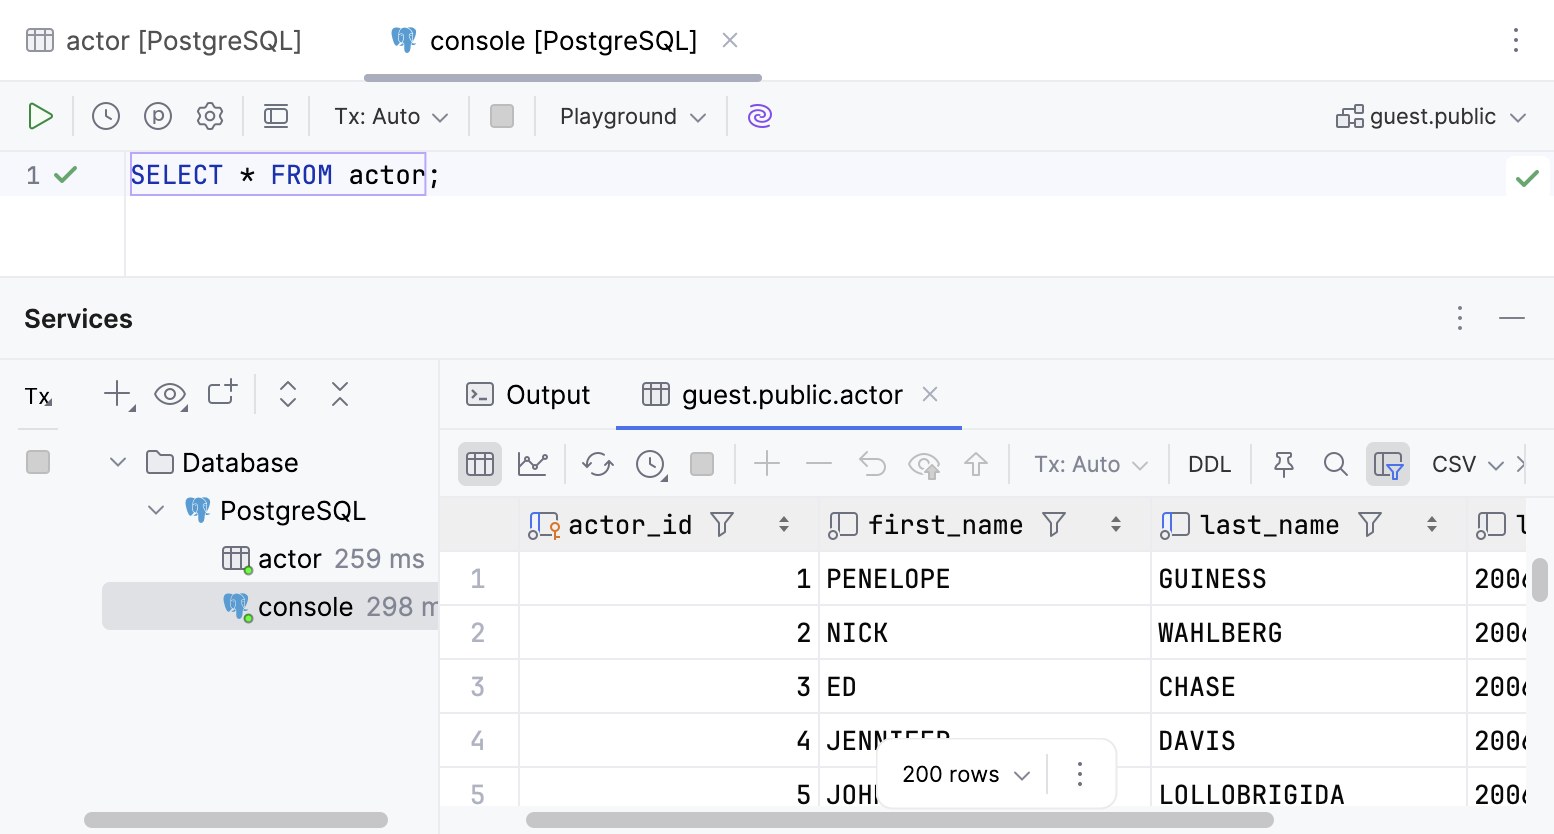
Task: Click the guest.public schema selector
Action: (1432, 116)
